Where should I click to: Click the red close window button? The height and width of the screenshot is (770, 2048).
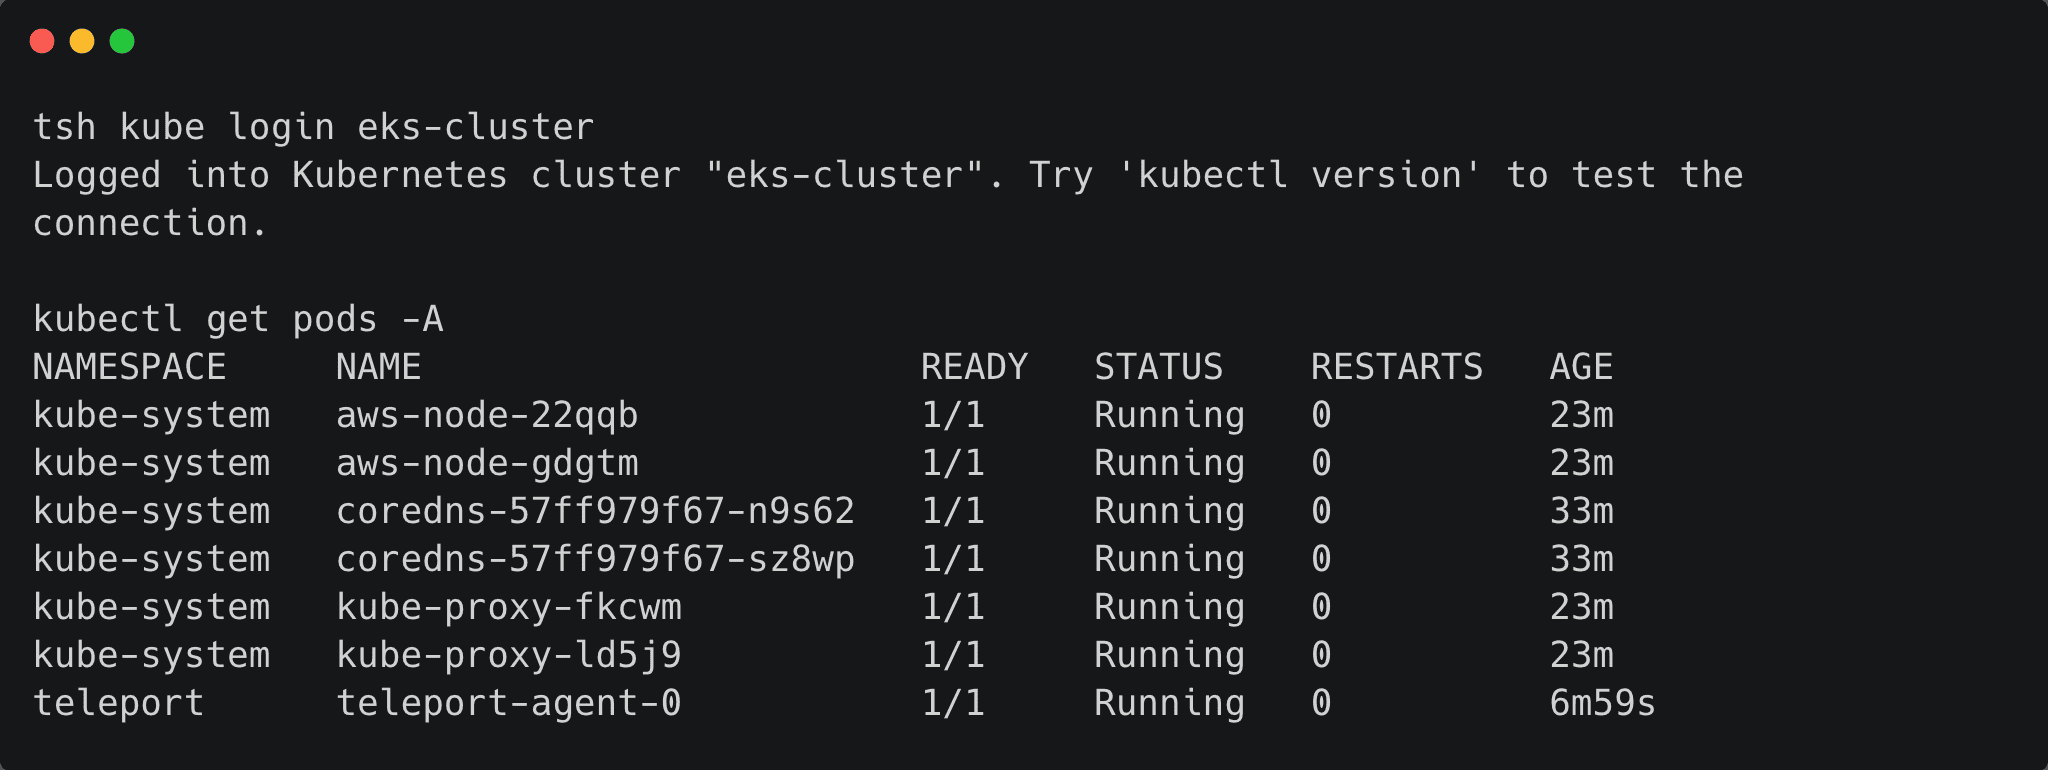click(42, 41)
